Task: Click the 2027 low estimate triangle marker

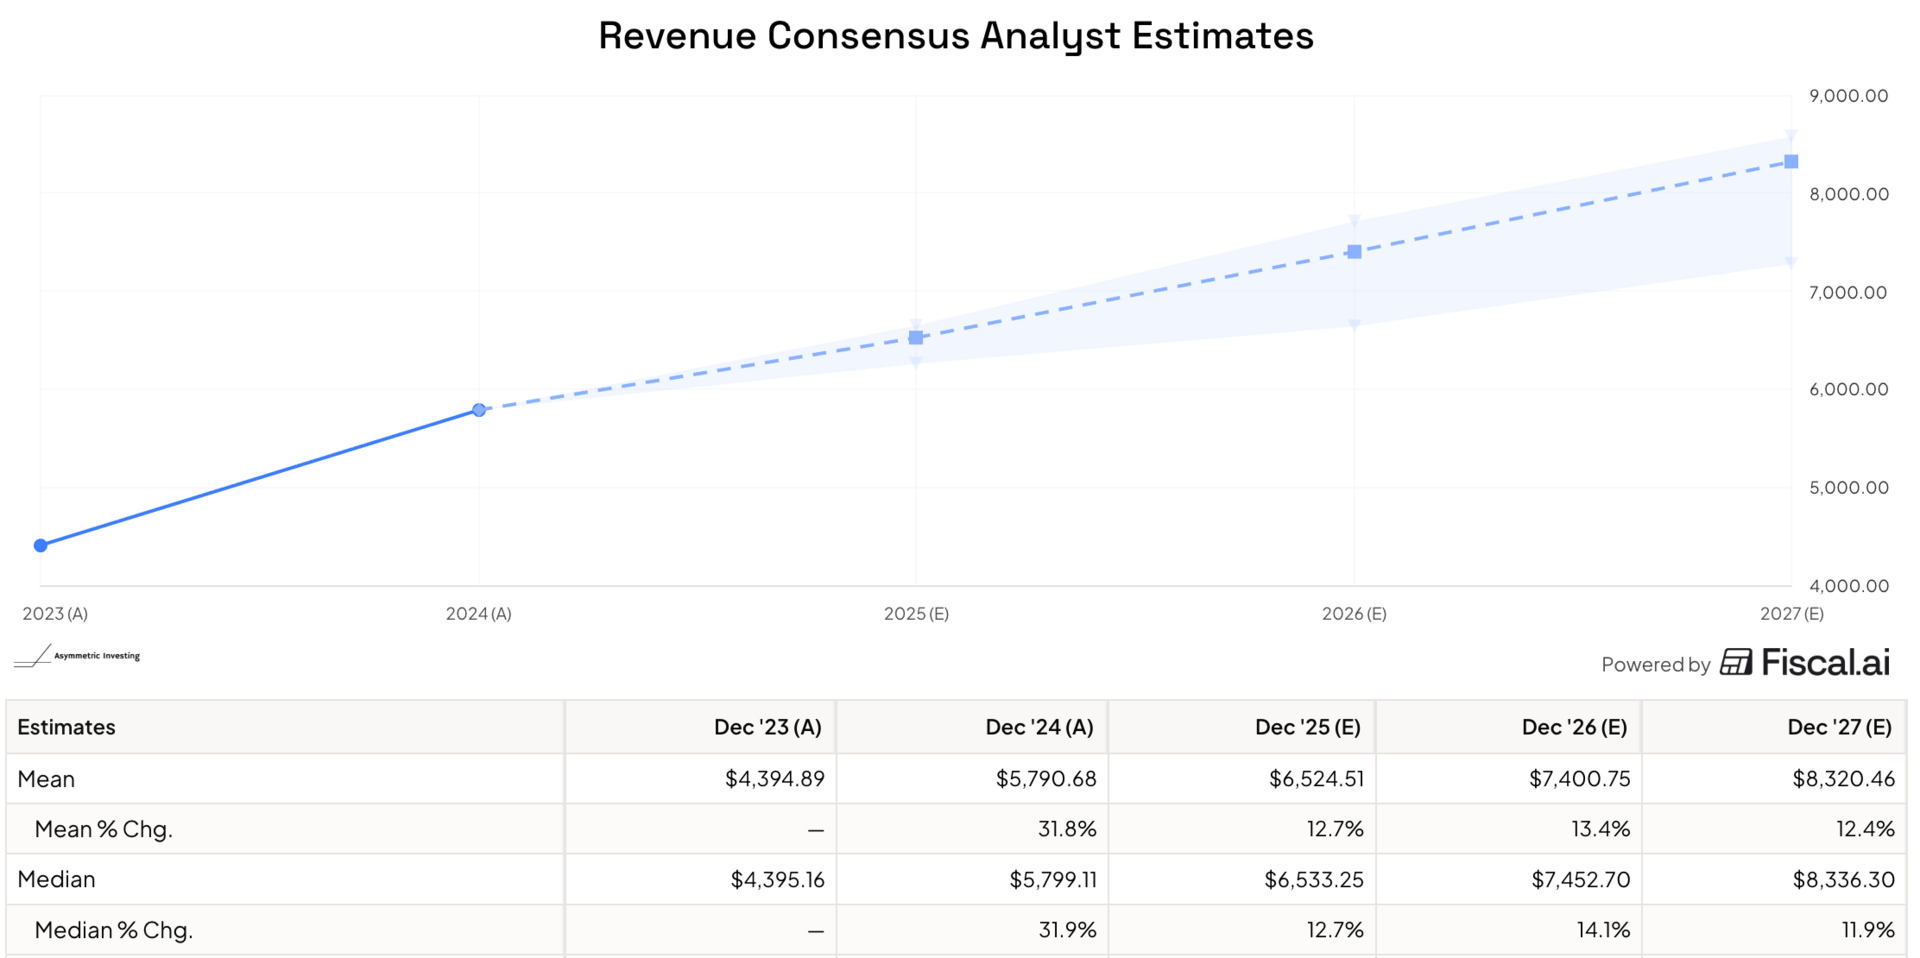Action: (1791, 263)
